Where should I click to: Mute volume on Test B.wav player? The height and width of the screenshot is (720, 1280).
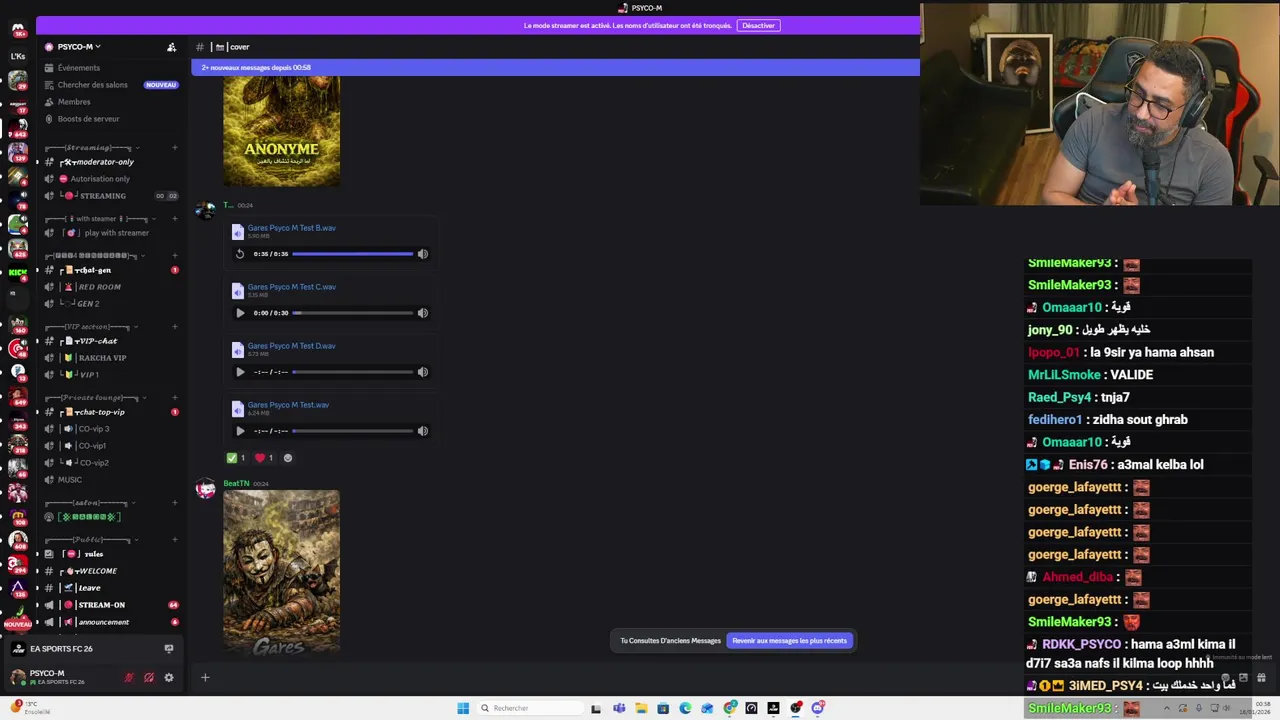[x=423, y=254]
